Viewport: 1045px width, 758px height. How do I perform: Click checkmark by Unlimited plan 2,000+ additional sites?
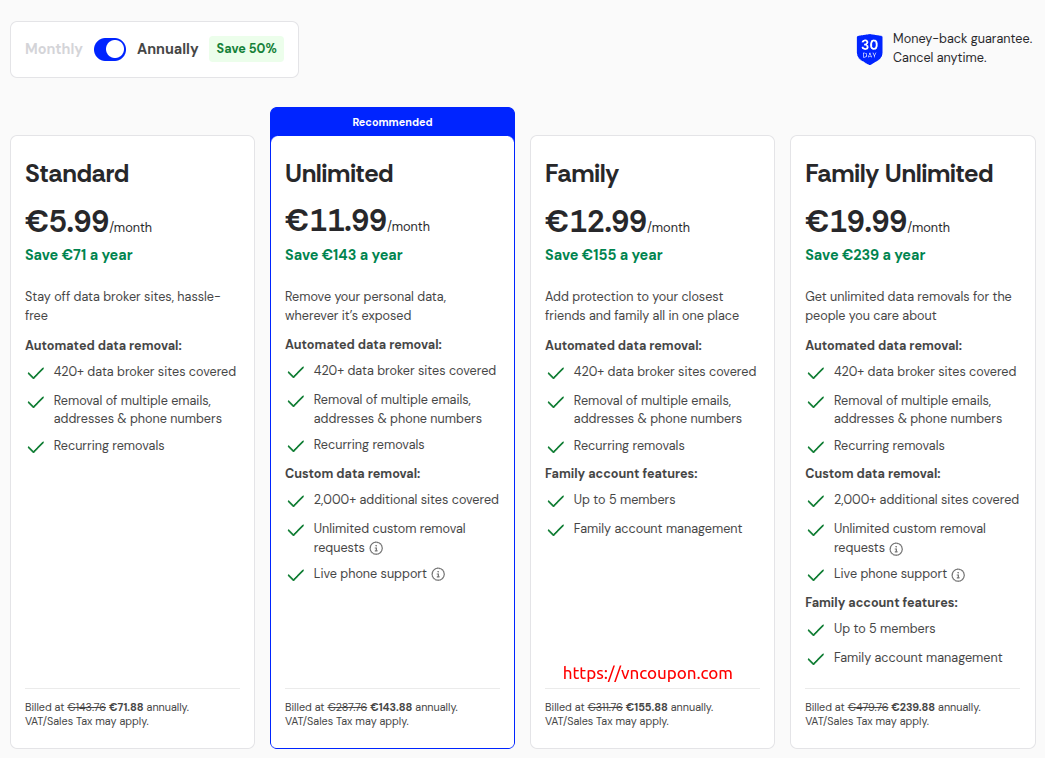(296, 501)
